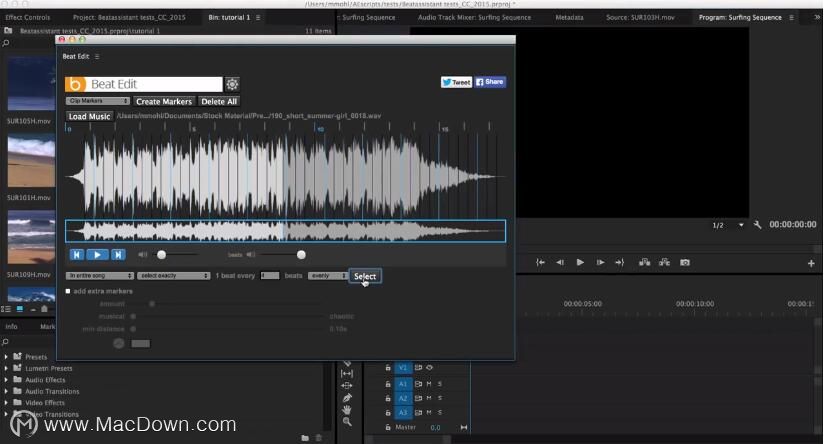
Task: Open the 'select exactly' dropdown
Action: pyautogui.click(x=174, y=276)
